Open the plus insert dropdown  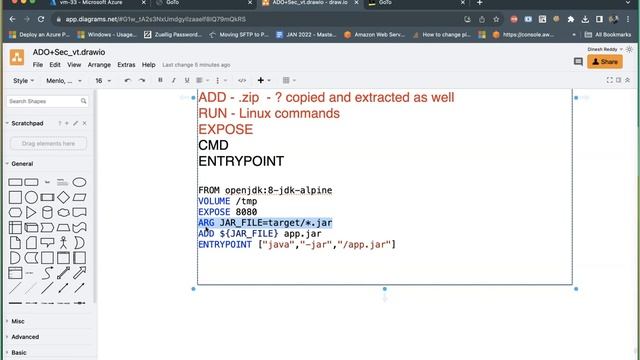point(264,80)
